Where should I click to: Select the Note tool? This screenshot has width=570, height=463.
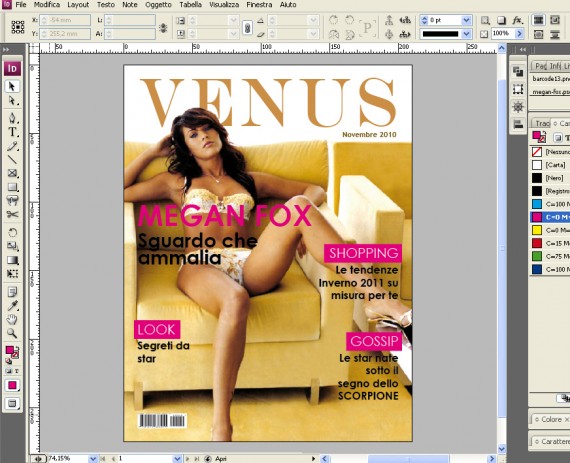pyautogui.click(x=12, y=291)
